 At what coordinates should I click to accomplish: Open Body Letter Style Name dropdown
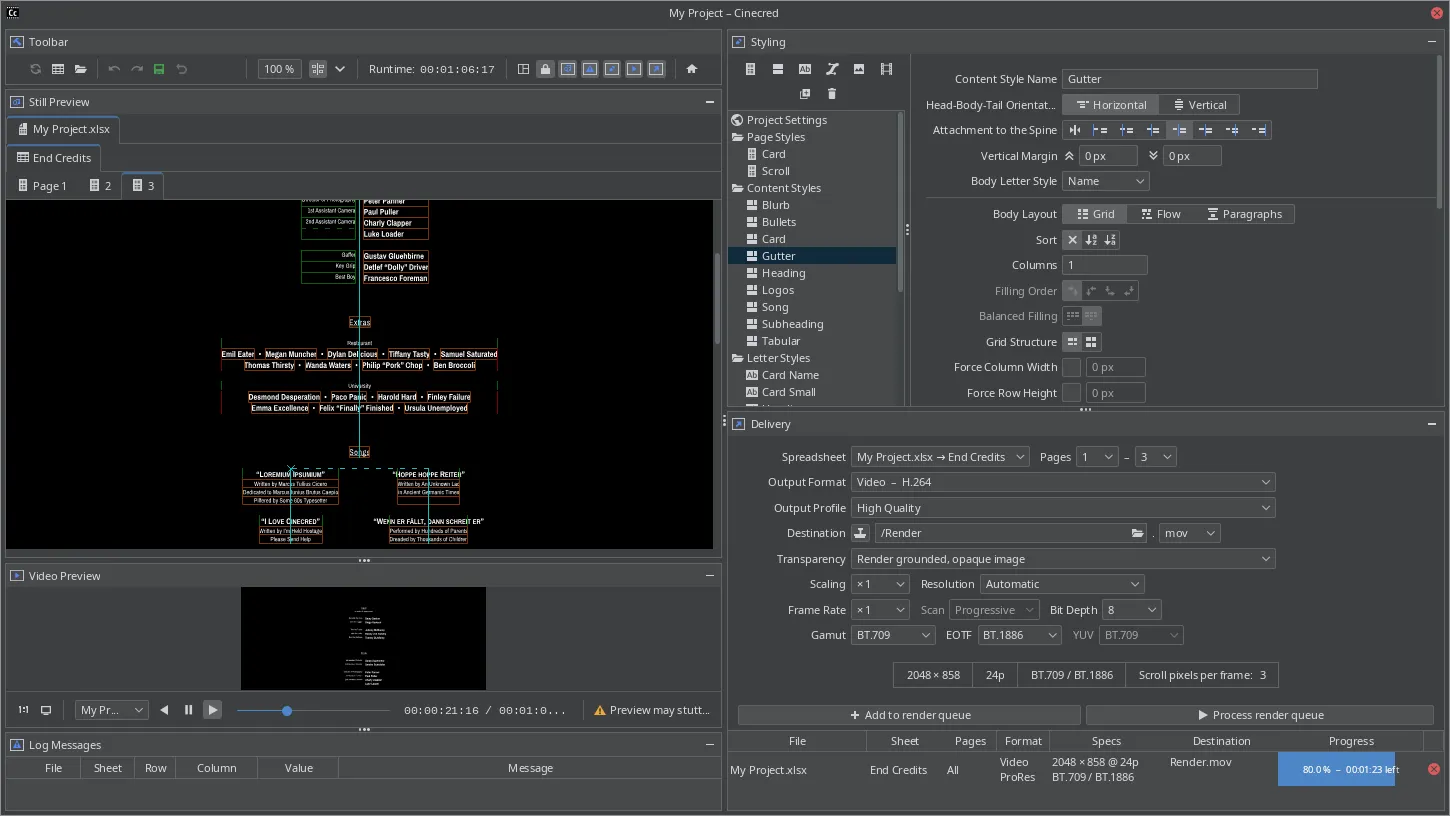tap(1105, 181)
